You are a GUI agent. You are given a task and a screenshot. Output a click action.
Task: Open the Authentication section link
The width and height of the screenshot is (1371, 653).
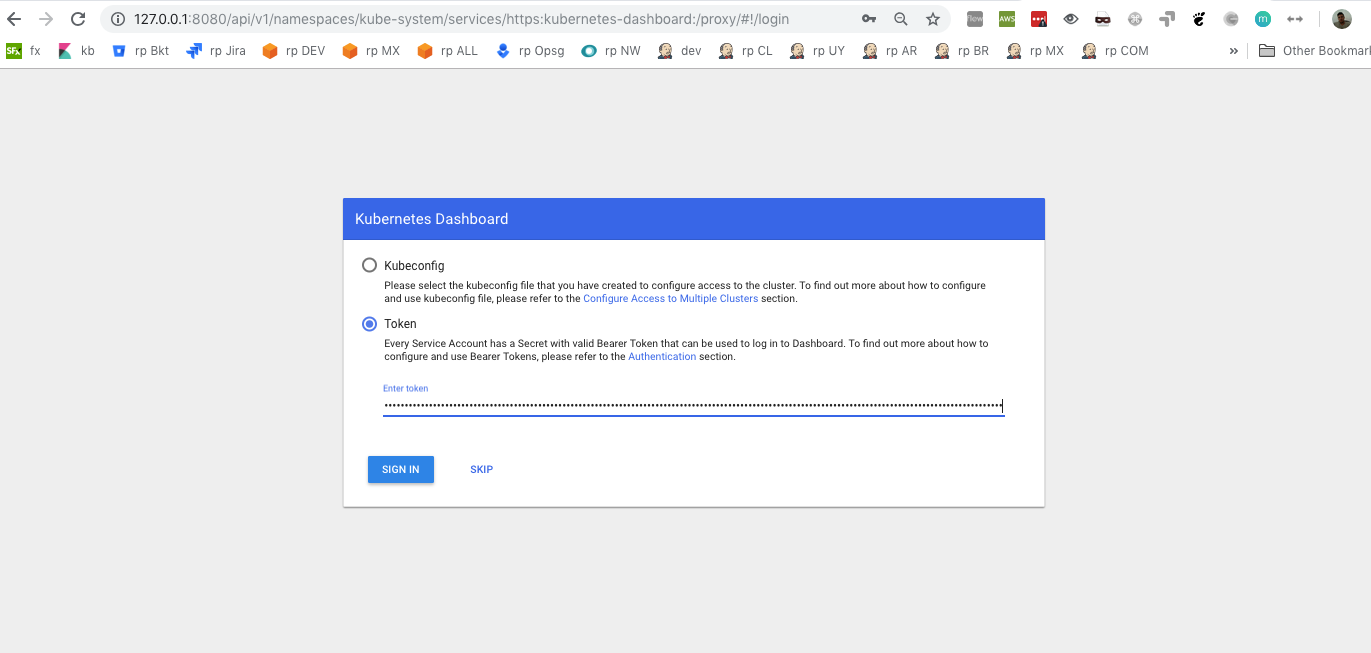click(662, 357)
